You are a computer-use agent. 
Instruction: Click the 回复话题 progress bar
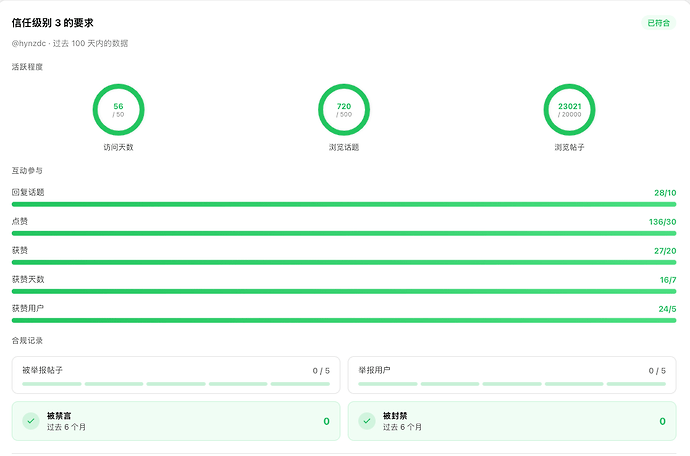click(344, 204)
